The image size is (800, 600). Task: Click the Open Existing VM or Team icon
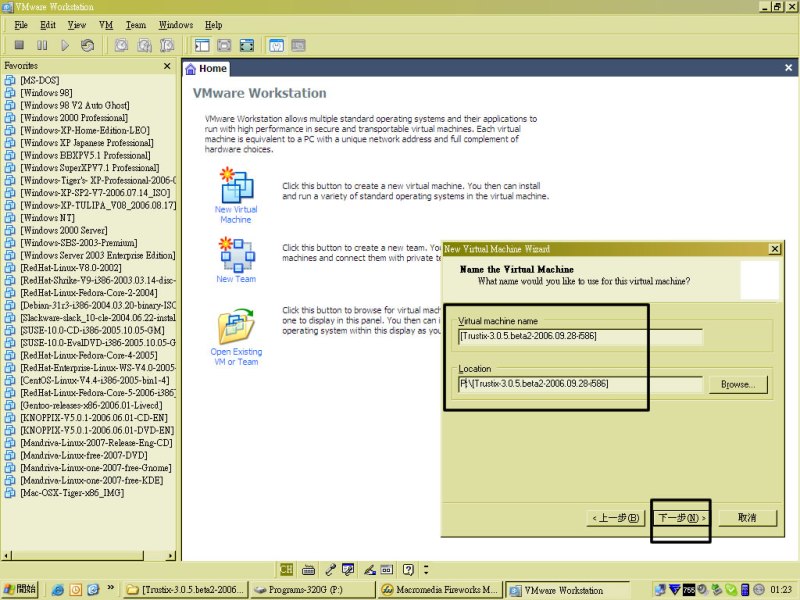tap(236, 327)
